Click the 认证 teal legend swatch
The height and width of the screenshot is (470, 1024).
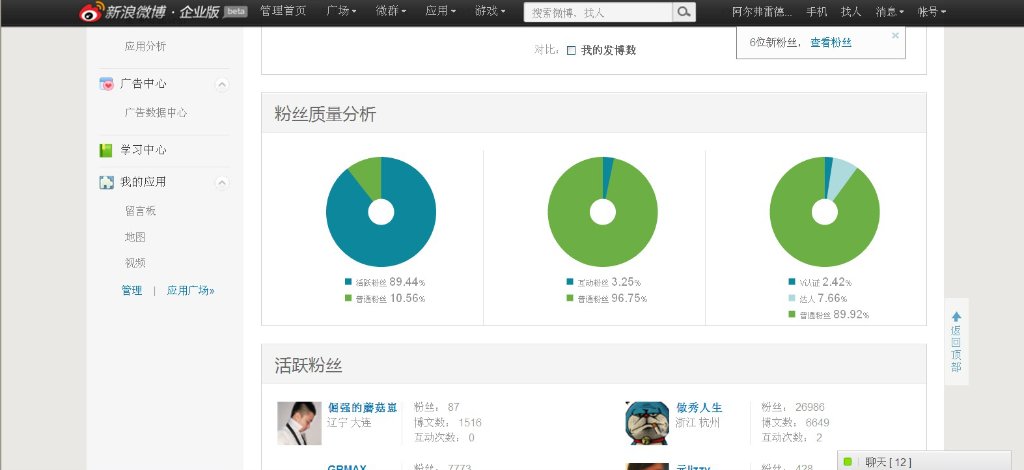792,282
